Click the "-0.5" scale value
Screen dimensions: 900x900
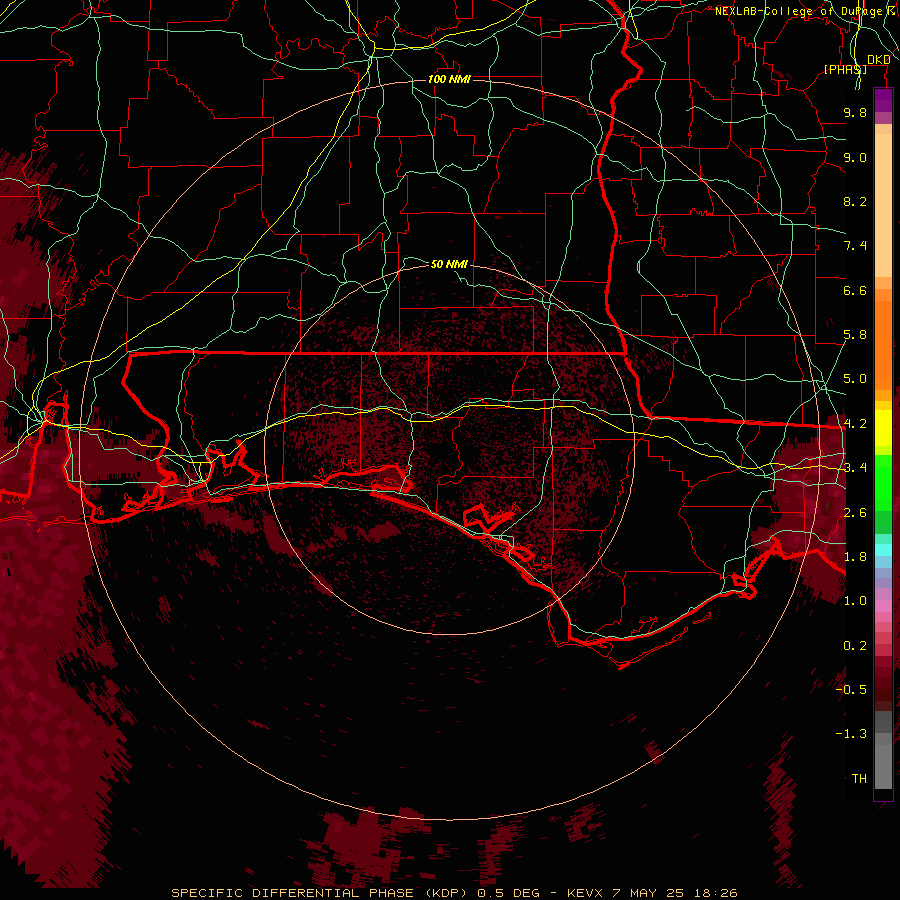pyautogui.click(x=851, y=690)
